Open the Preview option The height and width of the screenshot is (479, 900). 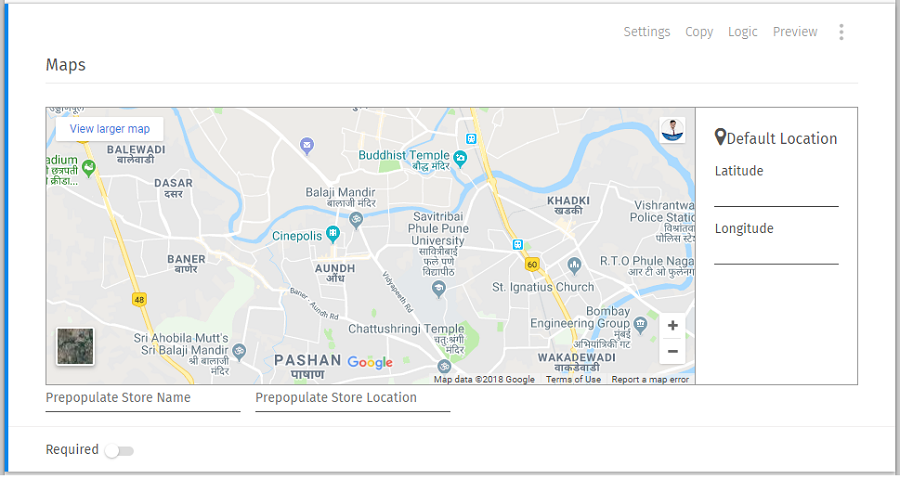pyautogui.click(x=795, y=32)
